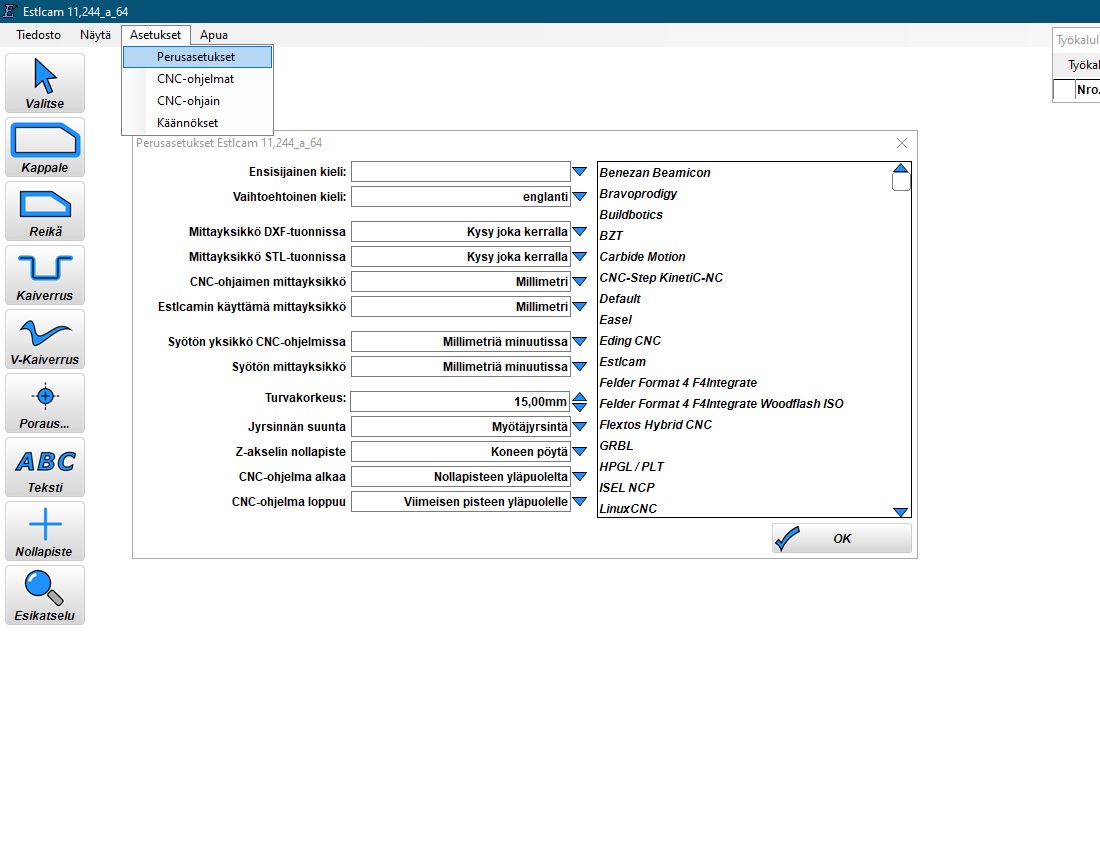Expand Syötön yksikkö CNC-ohjelmissa dropdown arrow
Screen dimensions: 1100x850
[579, 342]
